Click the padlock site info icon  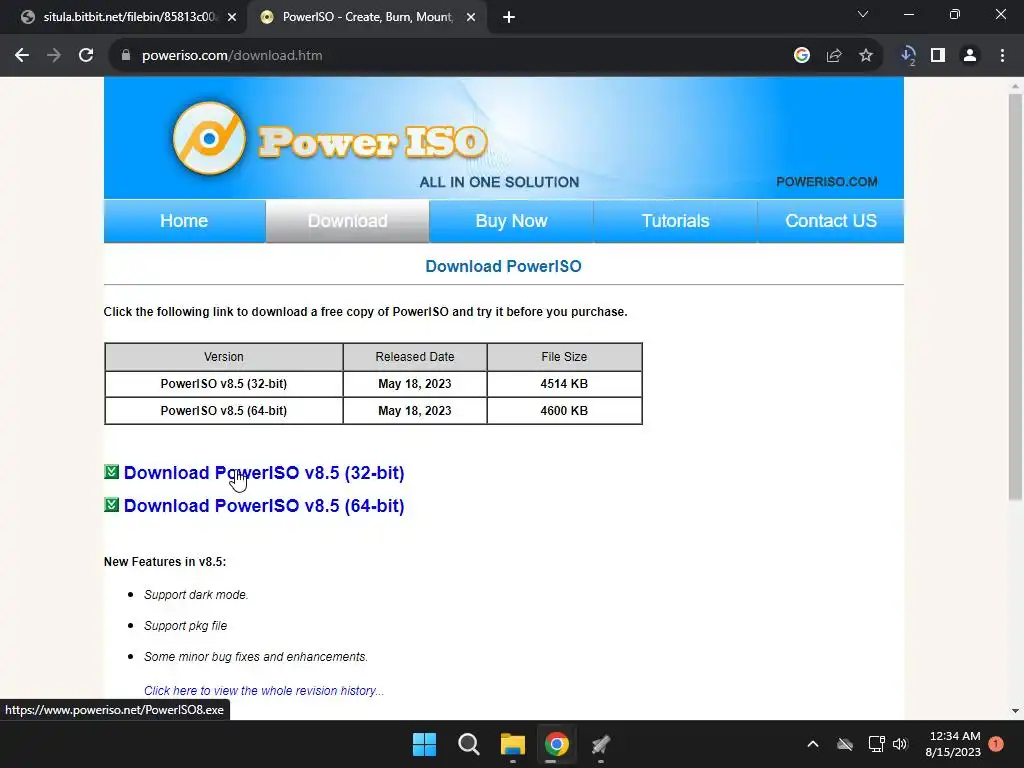(126, 56)
